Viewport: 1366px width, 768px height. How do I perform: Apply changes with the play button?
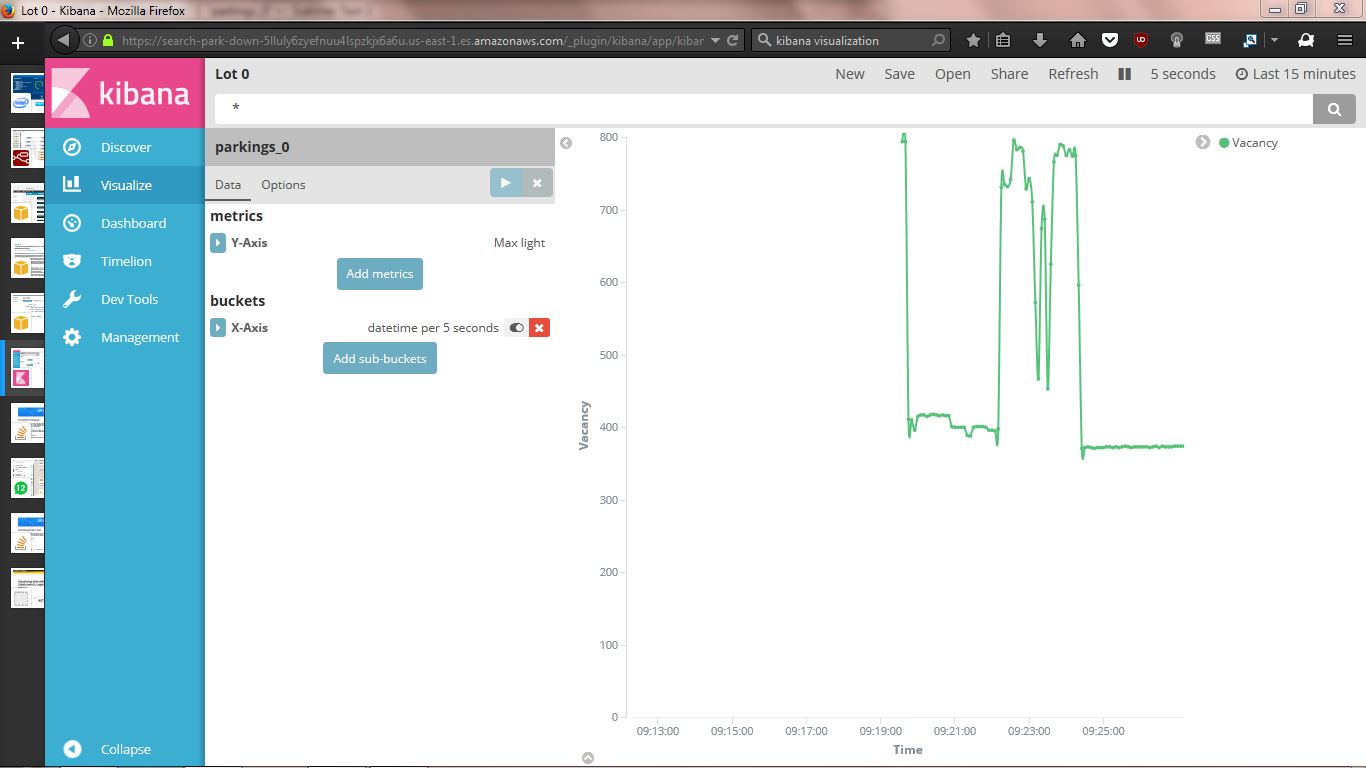(506, 183)
